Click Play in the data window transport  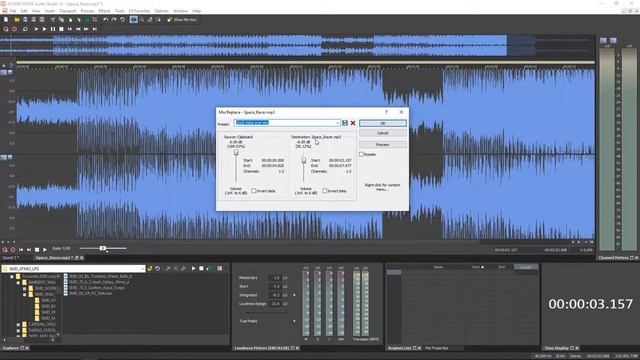tap(45, 249)
